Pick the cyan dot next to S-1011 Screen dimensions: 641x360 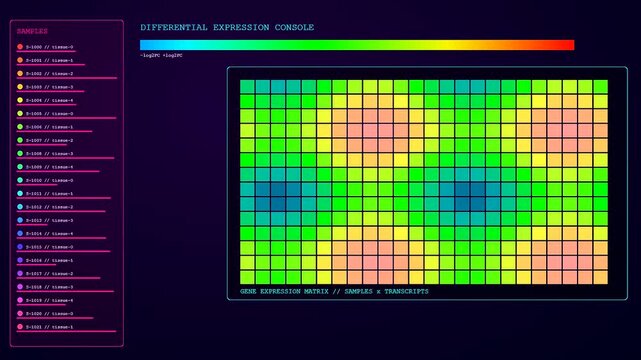coord(20,194)
